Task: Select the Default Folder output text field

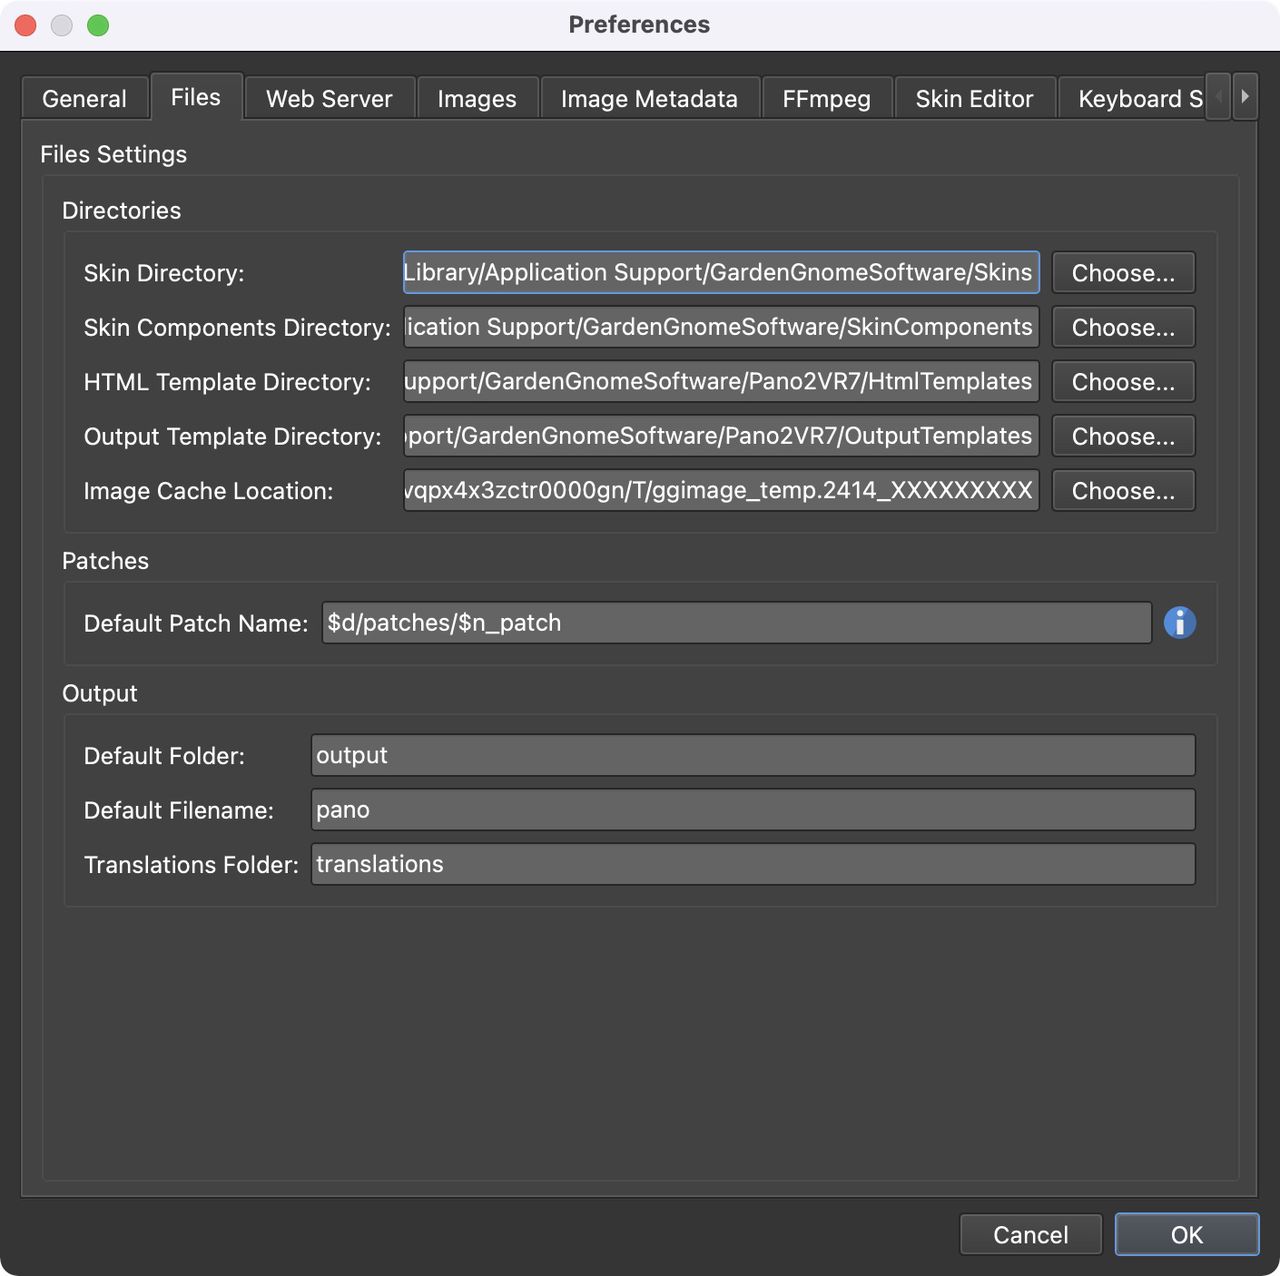Action: (x=754, y=755)
